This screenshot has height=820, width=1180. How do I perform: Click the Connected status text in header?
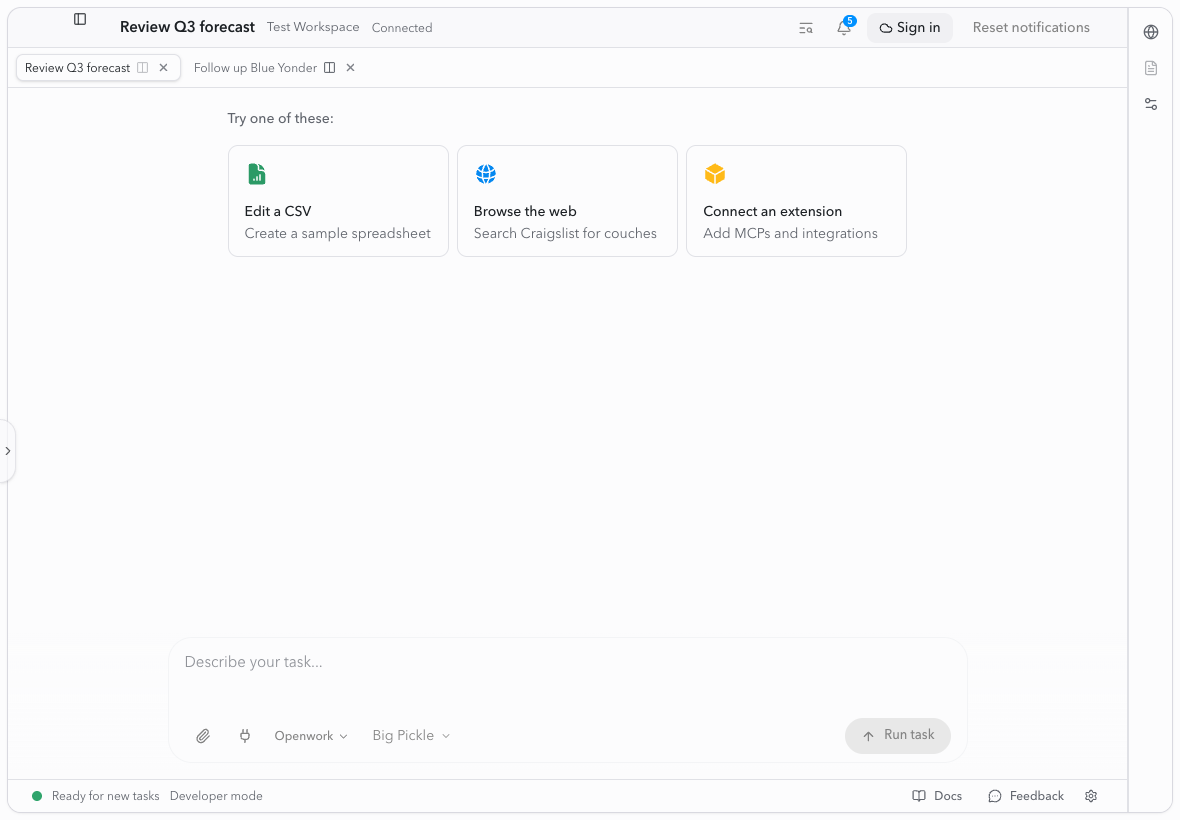402,28
